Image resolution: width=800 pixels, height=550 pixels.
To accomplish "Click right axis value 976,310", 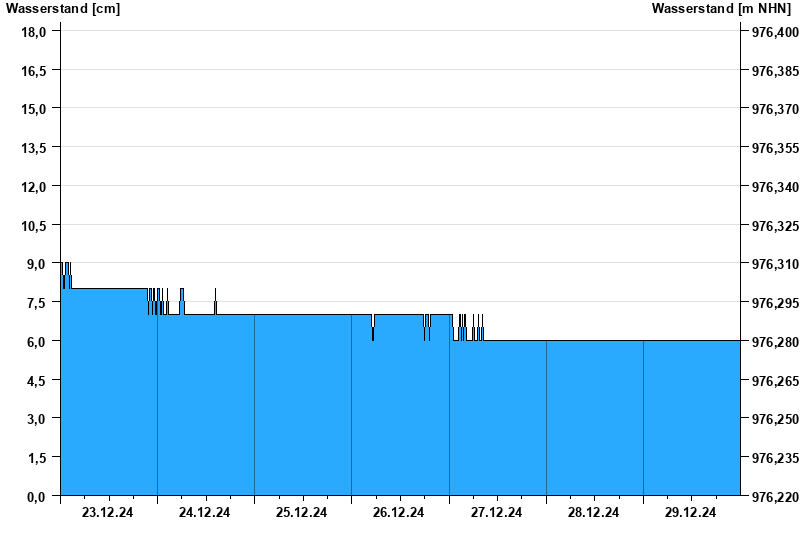I will click(x=776, y=264).
